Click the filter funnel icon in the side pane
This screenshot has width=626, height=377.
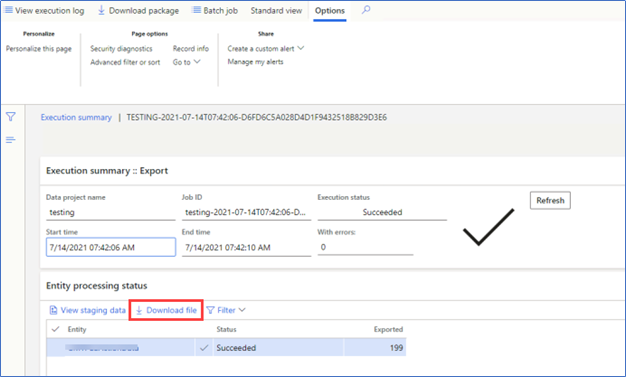pyautogui.click(x=11, y=117)
